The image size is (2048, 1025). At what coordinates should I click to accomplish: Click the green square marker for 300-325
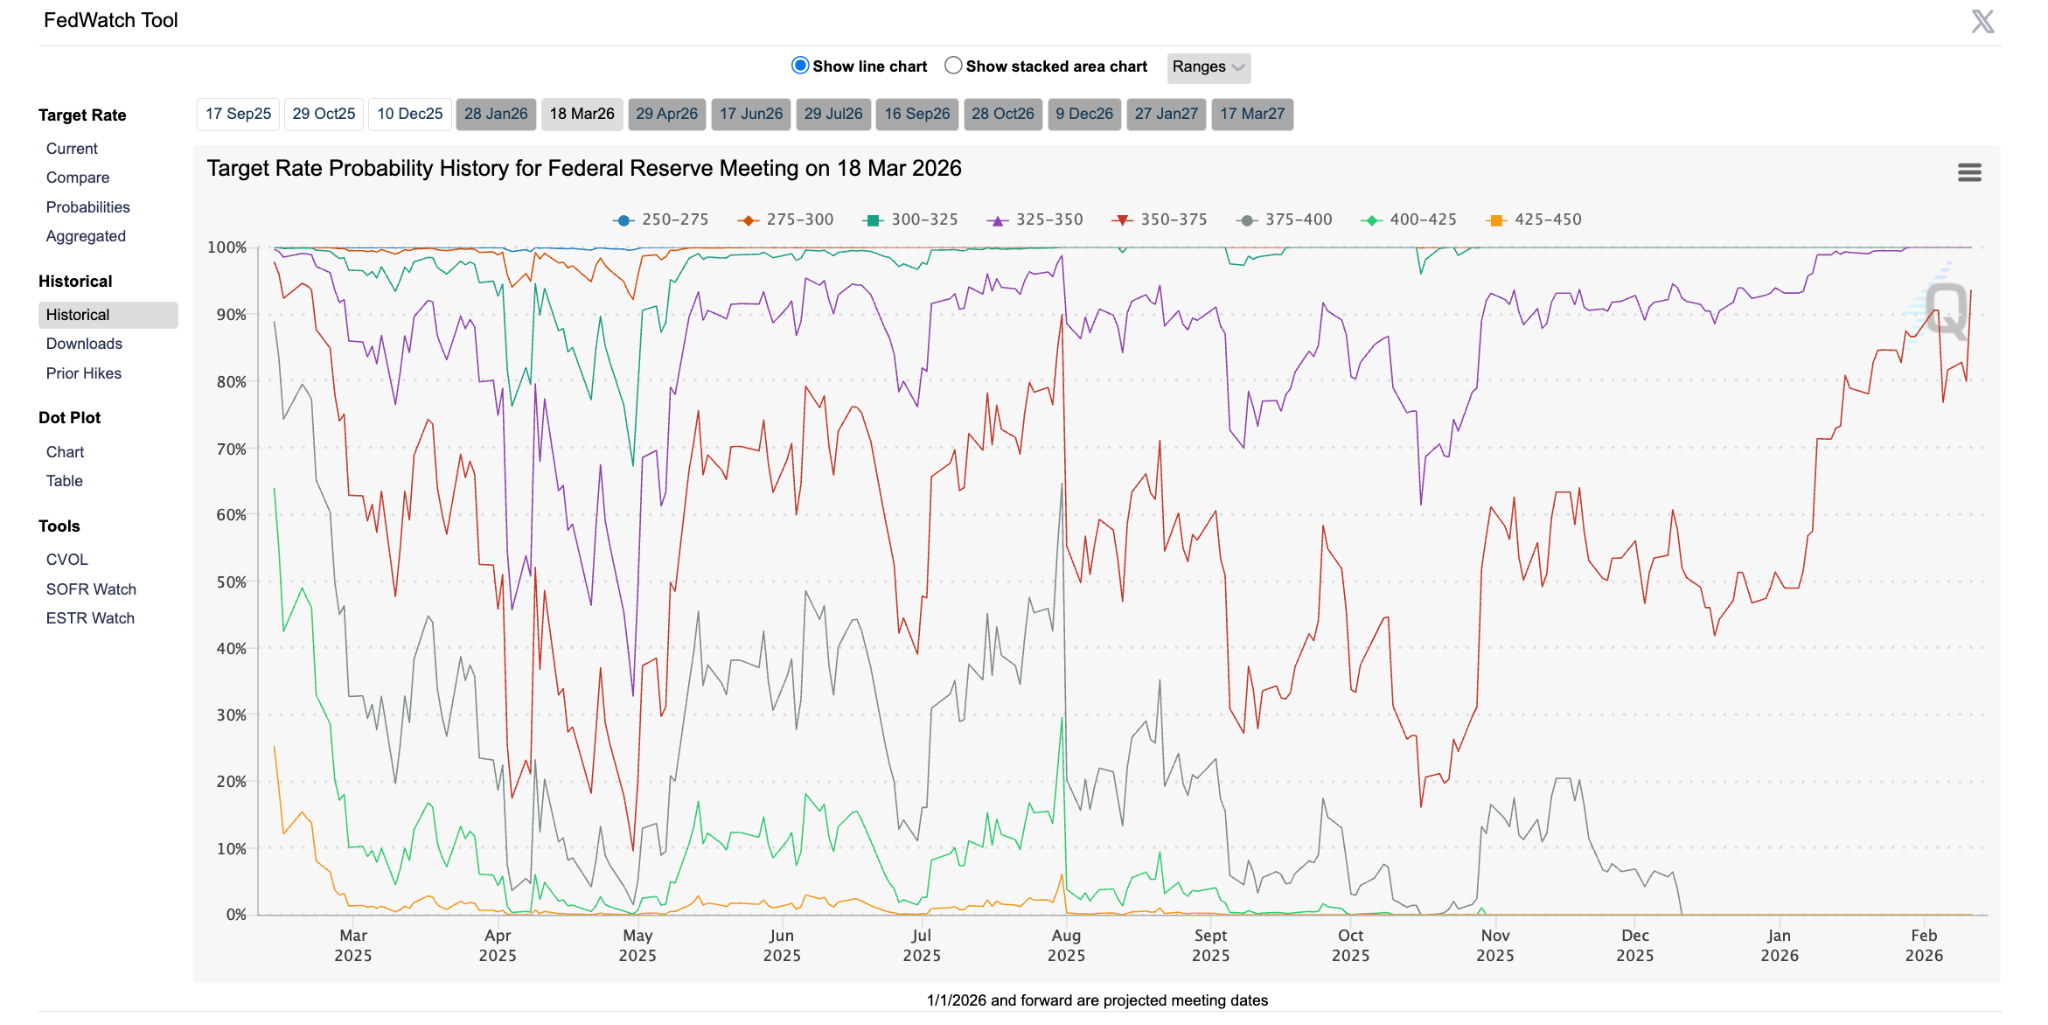point(872,219)
